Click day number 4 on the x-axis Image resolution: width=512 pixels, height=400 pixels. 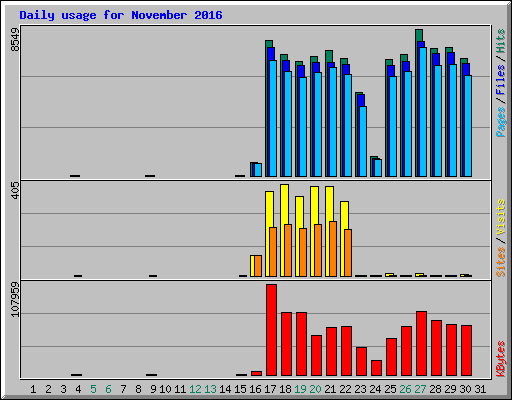(78, 389)
